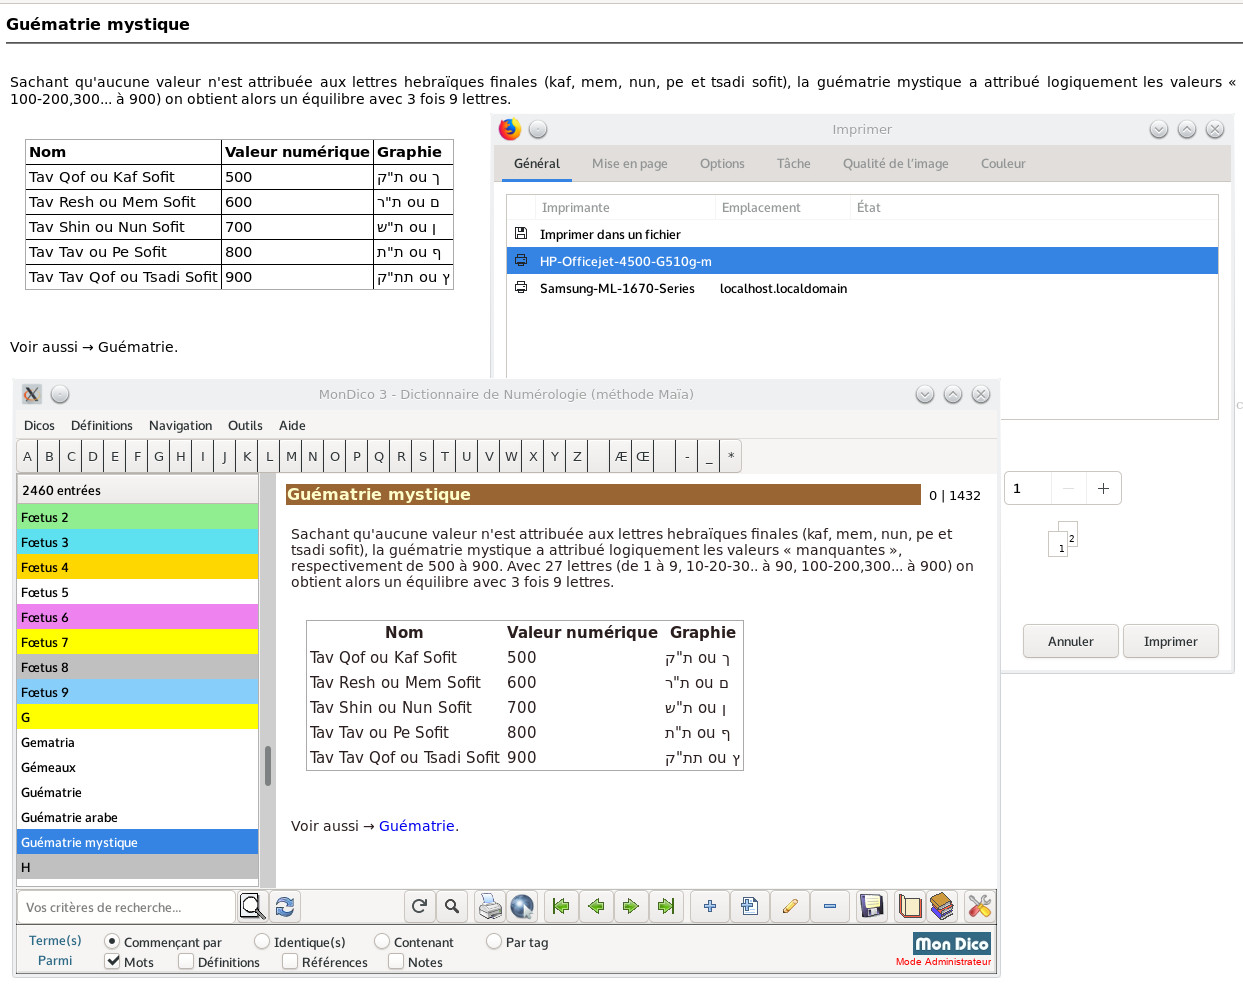
Task: Click the globe web search icon
Action: [x=522, y=907]
